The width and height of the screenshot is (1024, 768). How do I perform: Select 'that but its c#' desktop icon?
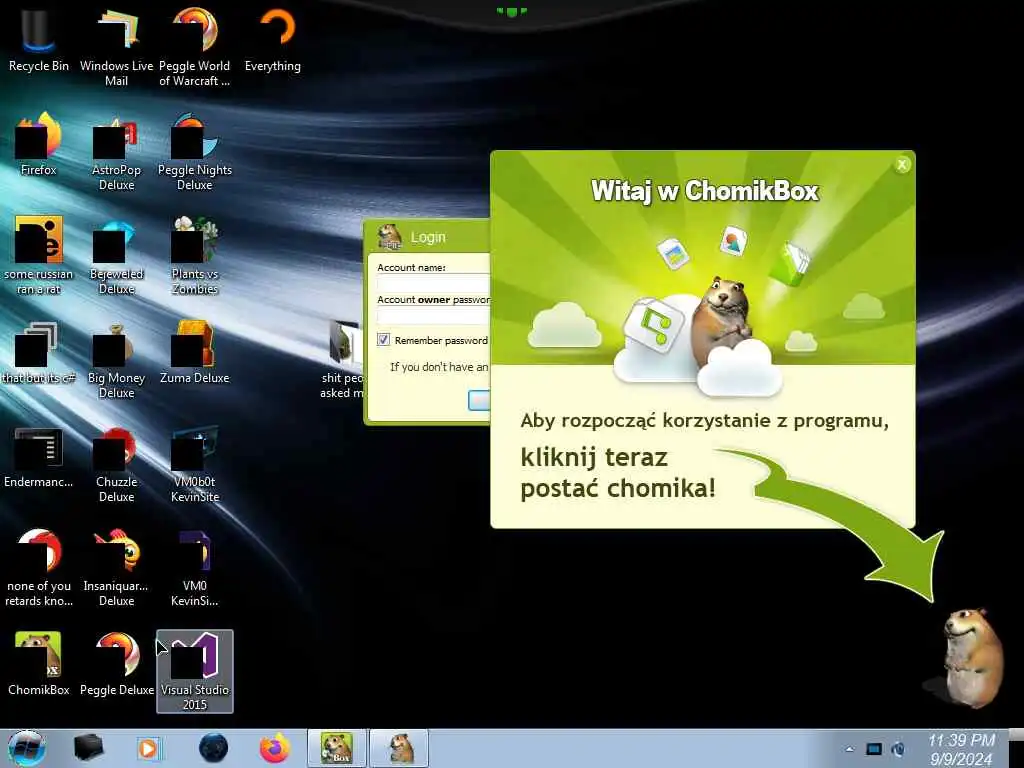pos(38,353)
